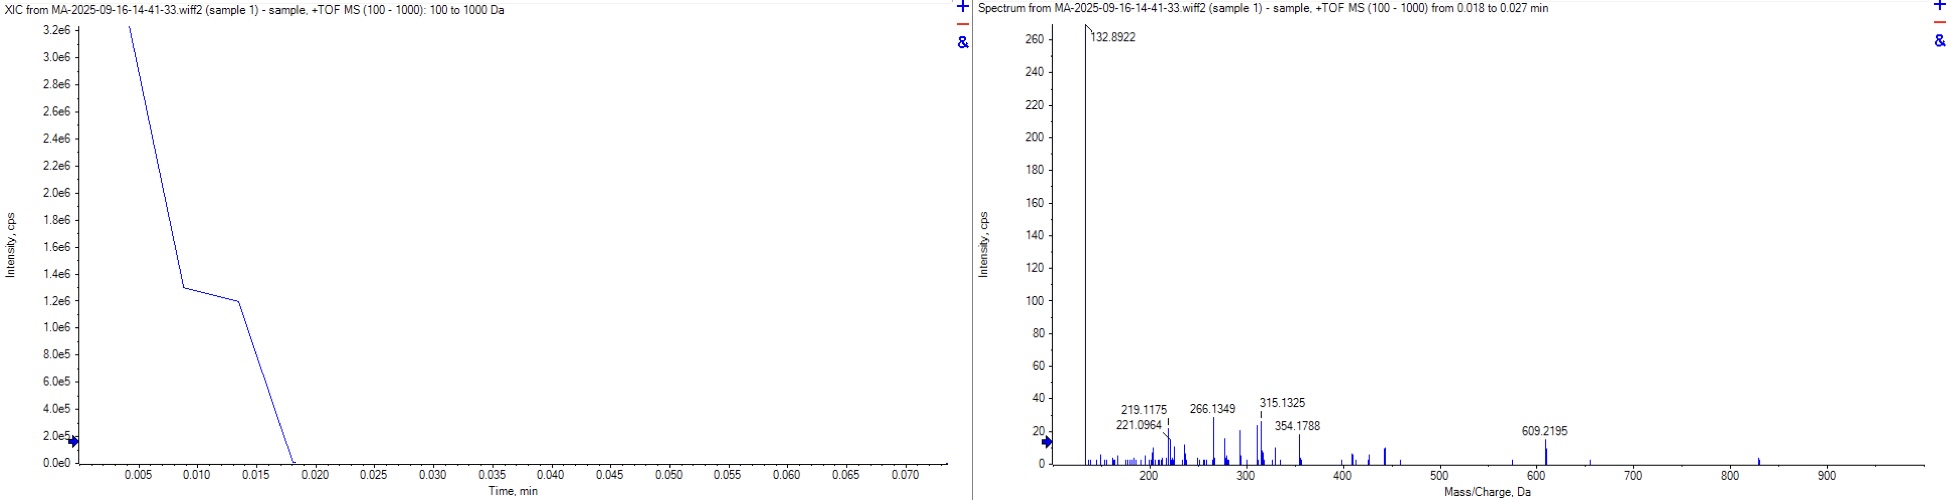Select the Spectrum pane title text
This screenshot has width=1952, height=500.
click(1262, 8)
